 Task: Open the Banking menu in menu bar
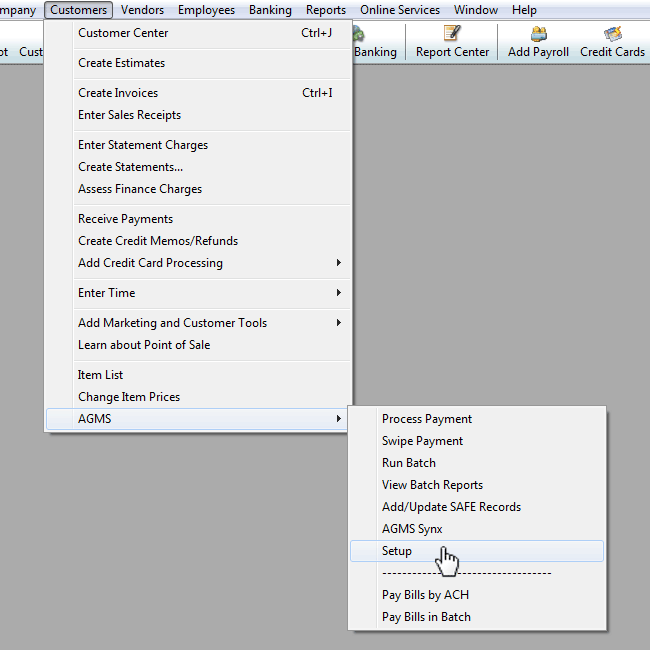click(x=270, y=10)
